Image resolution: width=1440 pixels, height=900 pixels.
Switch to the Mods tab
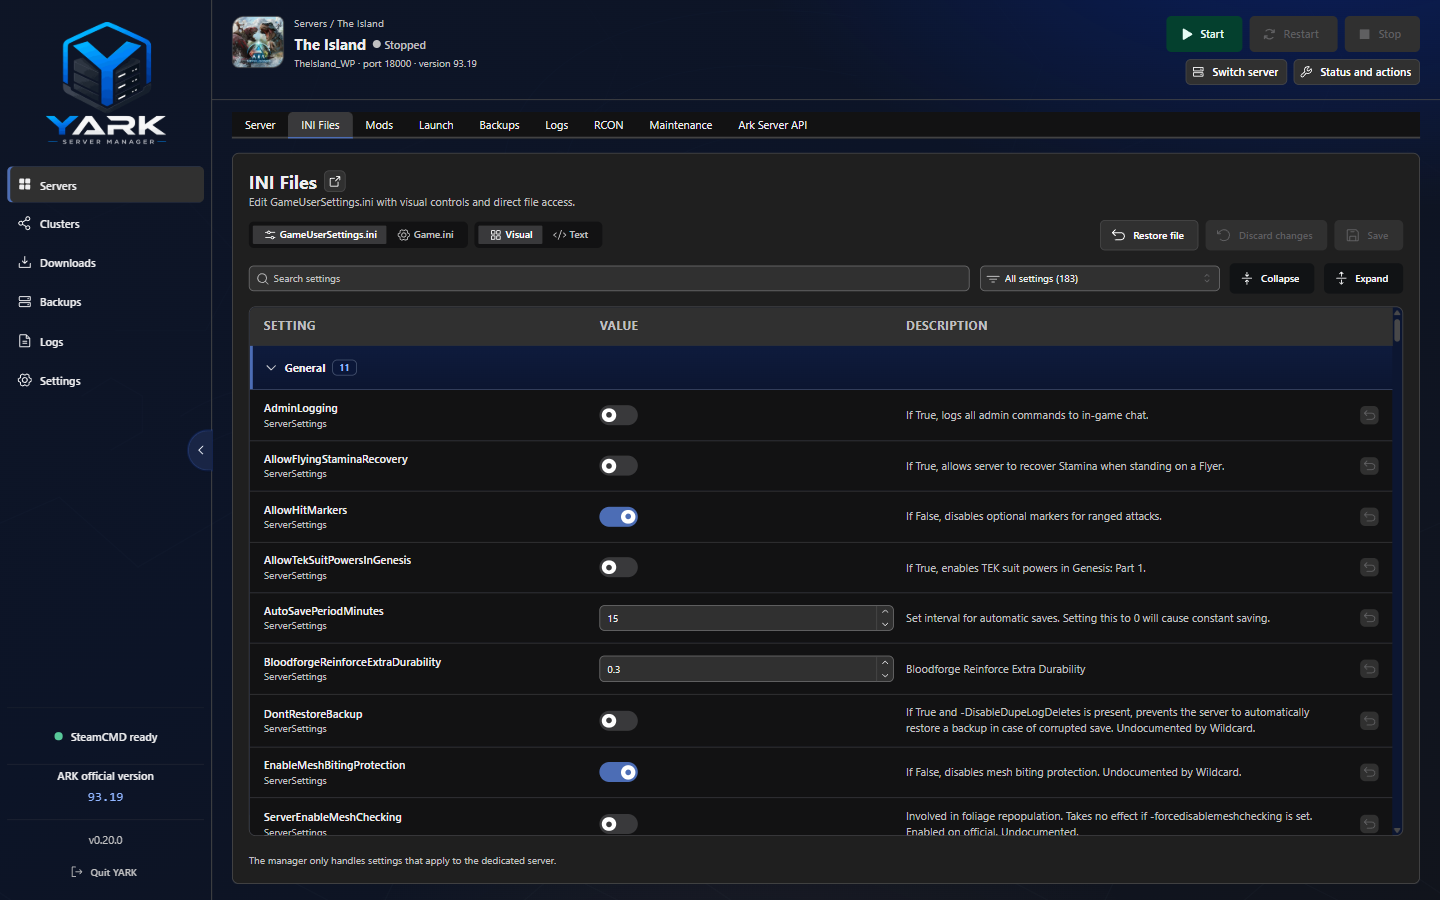pyautogui.click(x=379, y=125)
